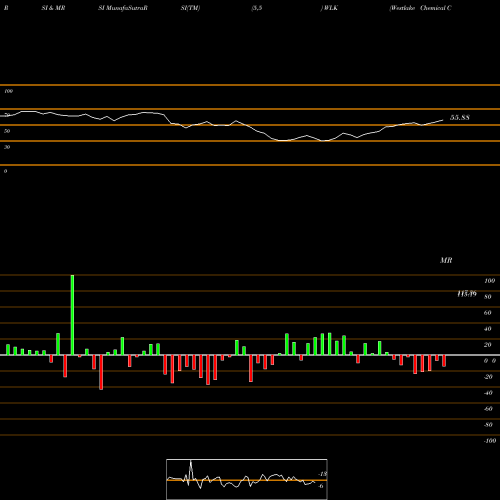
Task: Click the RSI line's right end point
Action: point(443,120)
